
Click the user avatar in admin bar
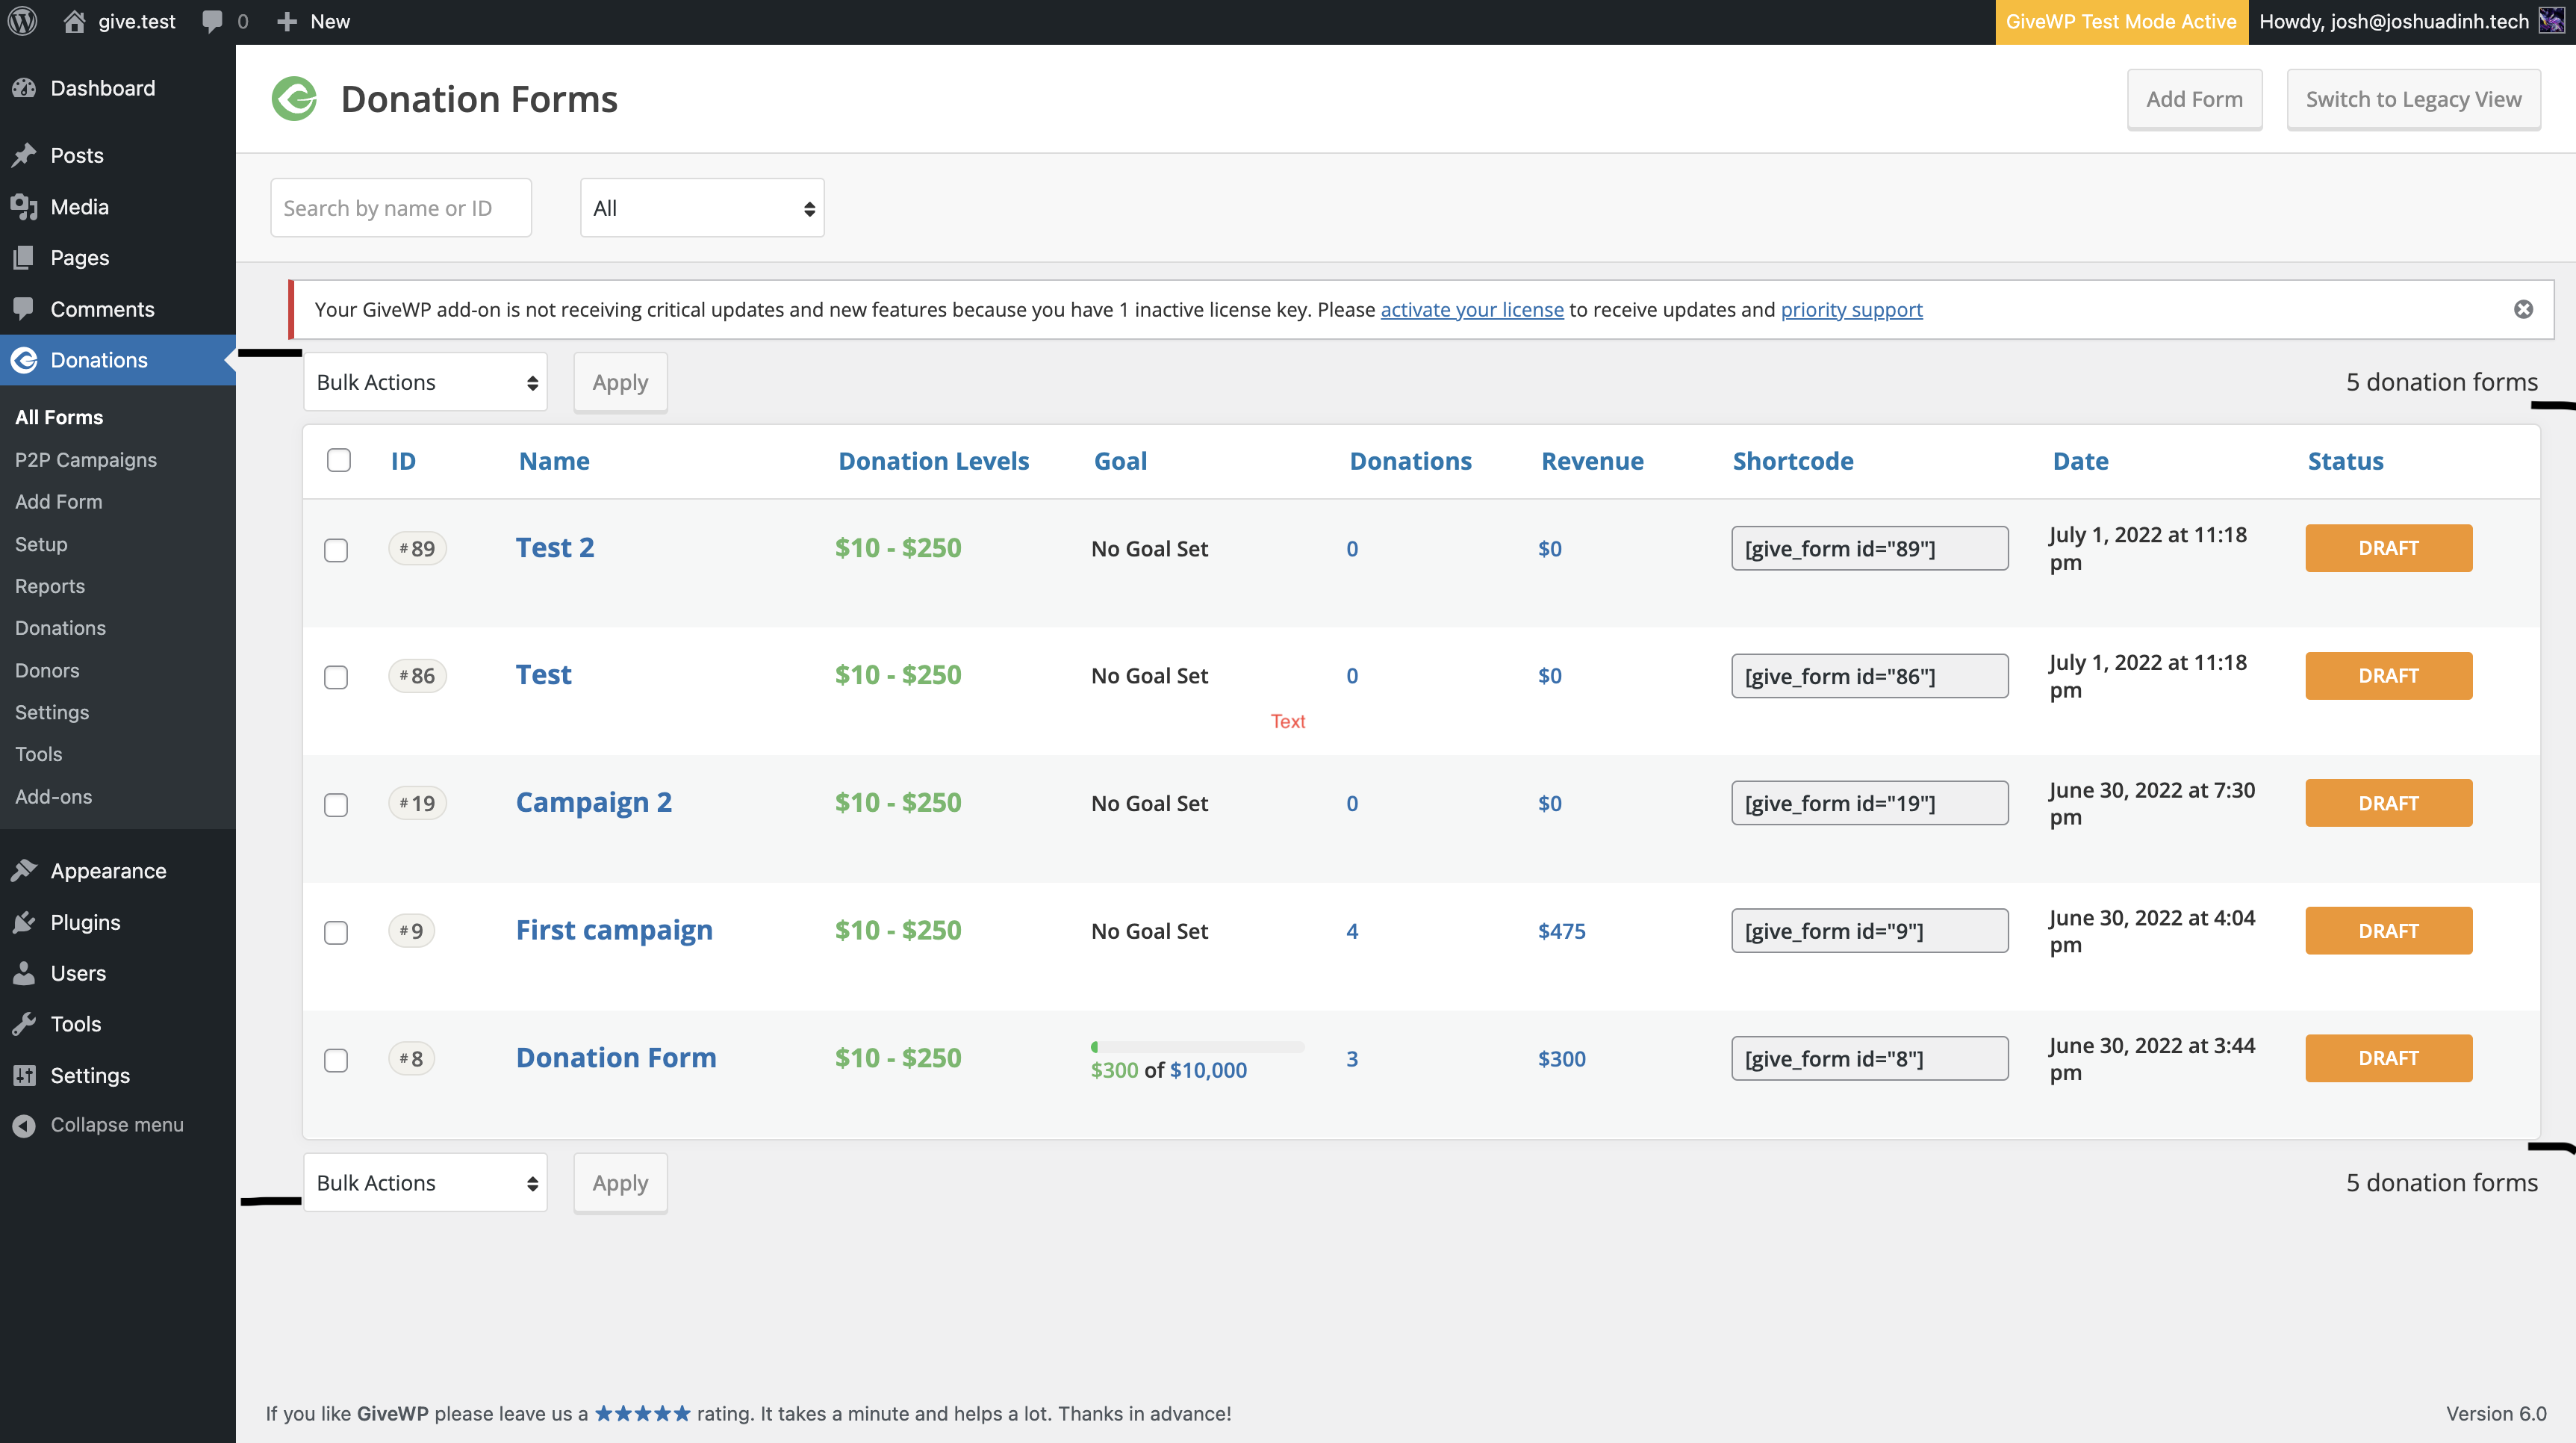[x=2551, y=21]
